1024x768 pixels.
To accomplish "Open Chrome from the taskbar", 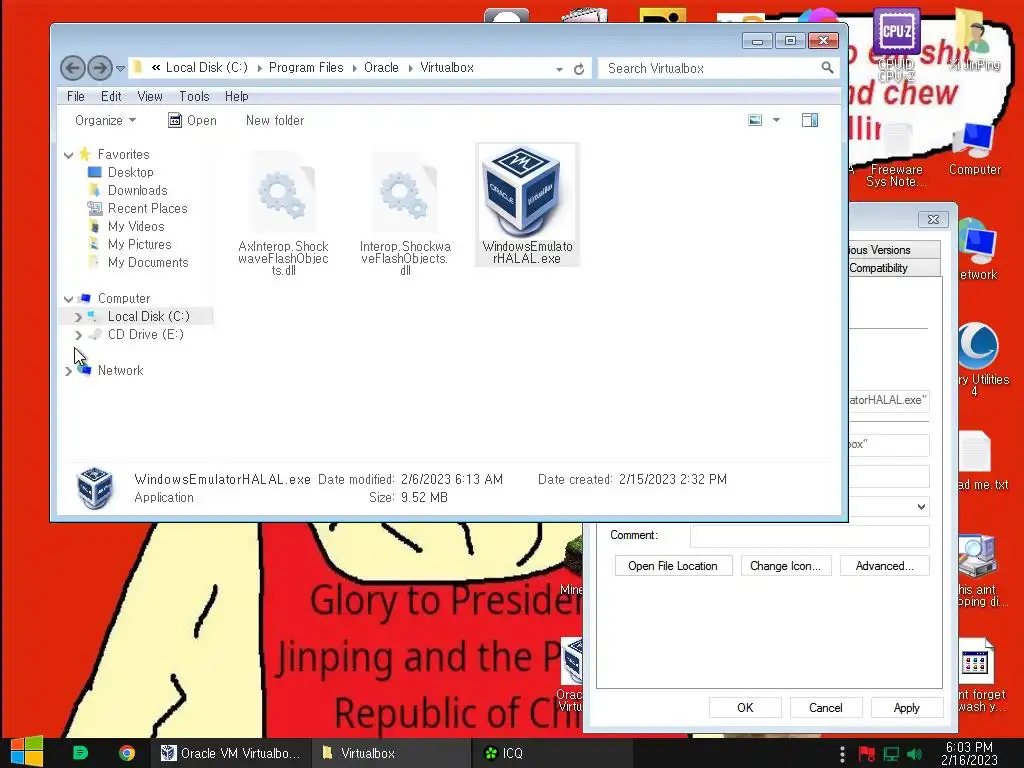I will pyautogui.click(x=127, y=753).
